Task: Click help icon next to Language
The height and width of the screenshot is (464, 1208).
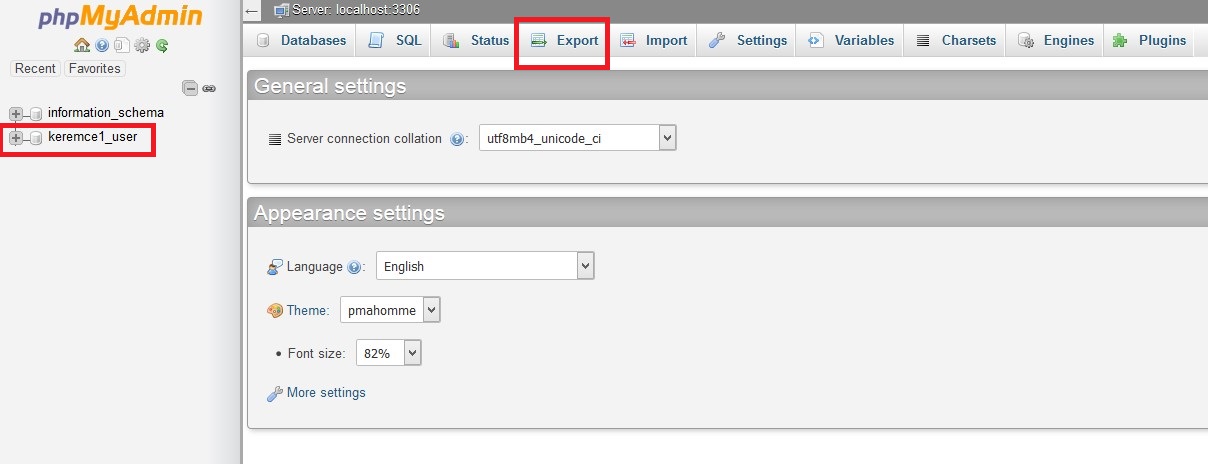Action: tap(353, 268)
